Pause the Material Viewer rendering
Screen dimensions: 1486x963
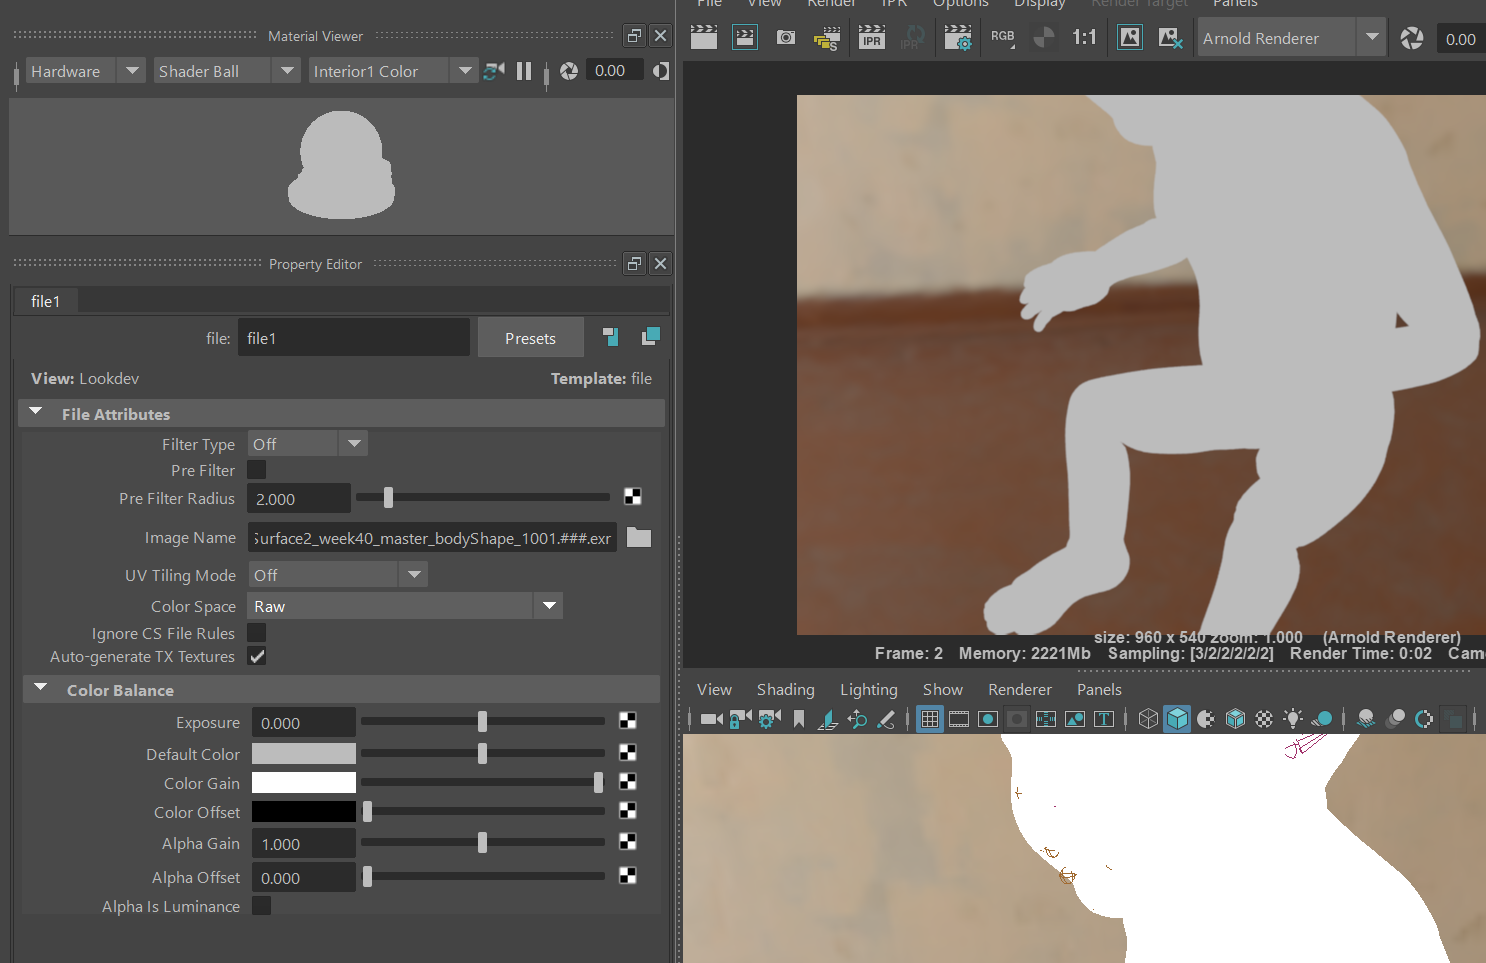pyautogui.click(x=524, y=71)
